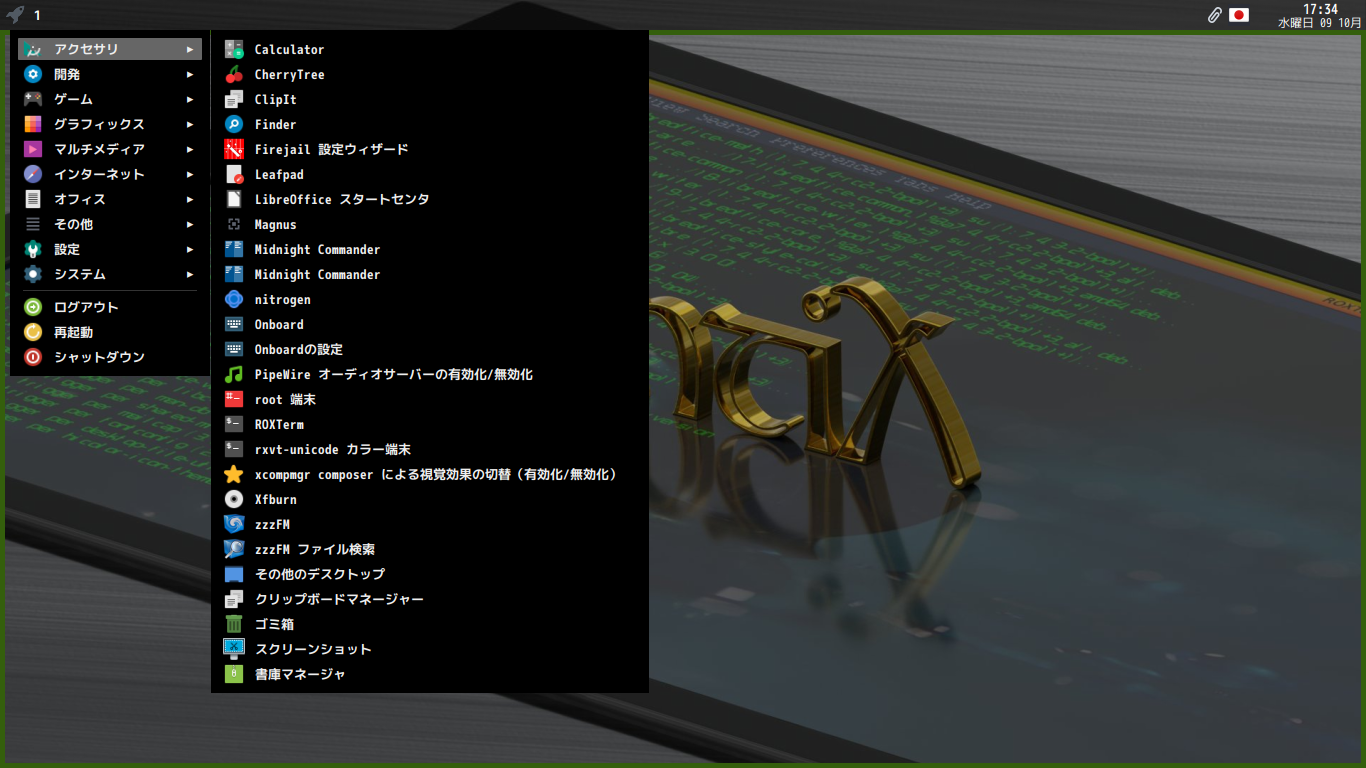Click the star icon for xcompmgr composer
Viewport: 1366px width, 768px height.
click(234, 474)
